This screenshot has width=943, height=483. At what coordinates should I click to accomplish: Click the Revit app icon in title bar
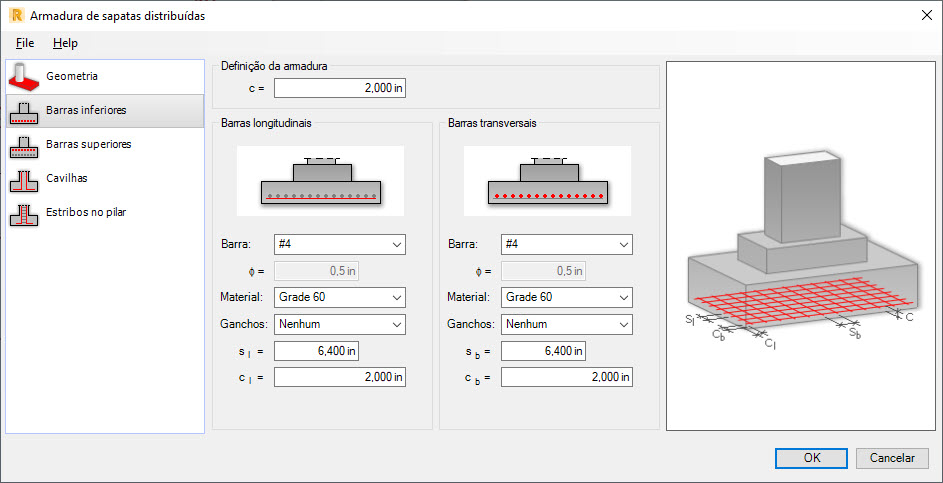click(16, 16)
